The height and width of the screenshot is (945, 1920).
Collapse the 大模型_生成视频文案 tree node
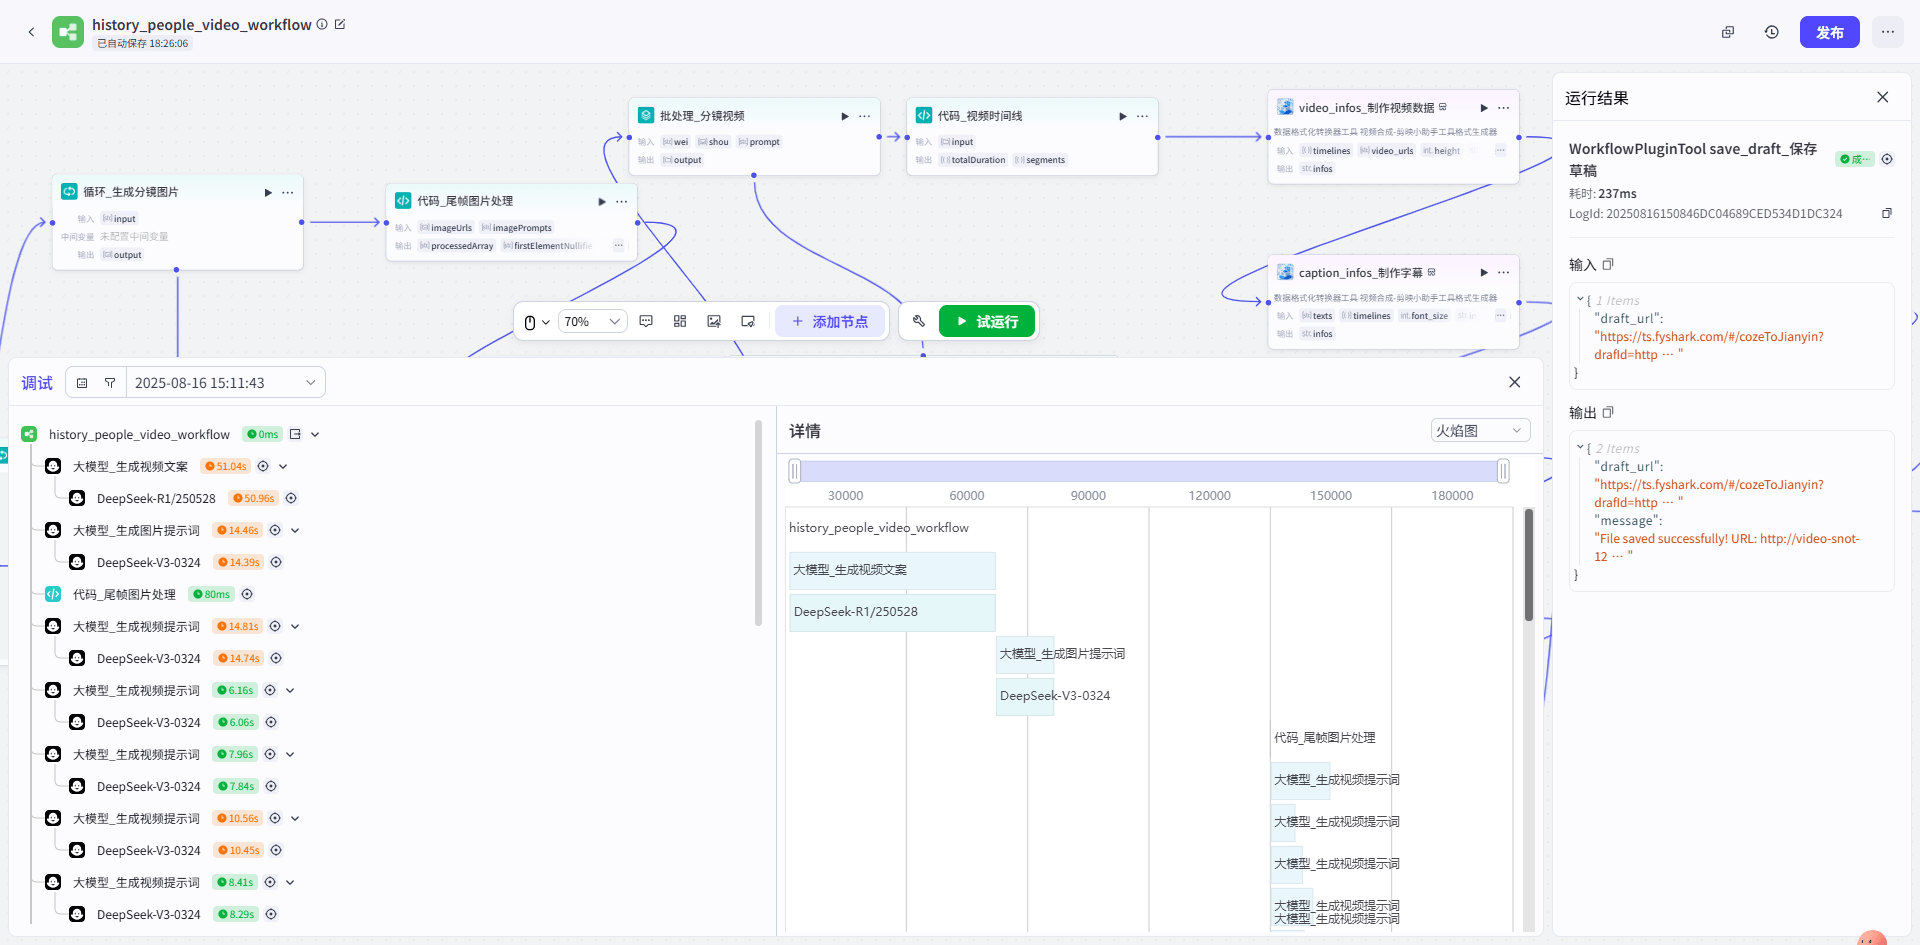[284, 466]
